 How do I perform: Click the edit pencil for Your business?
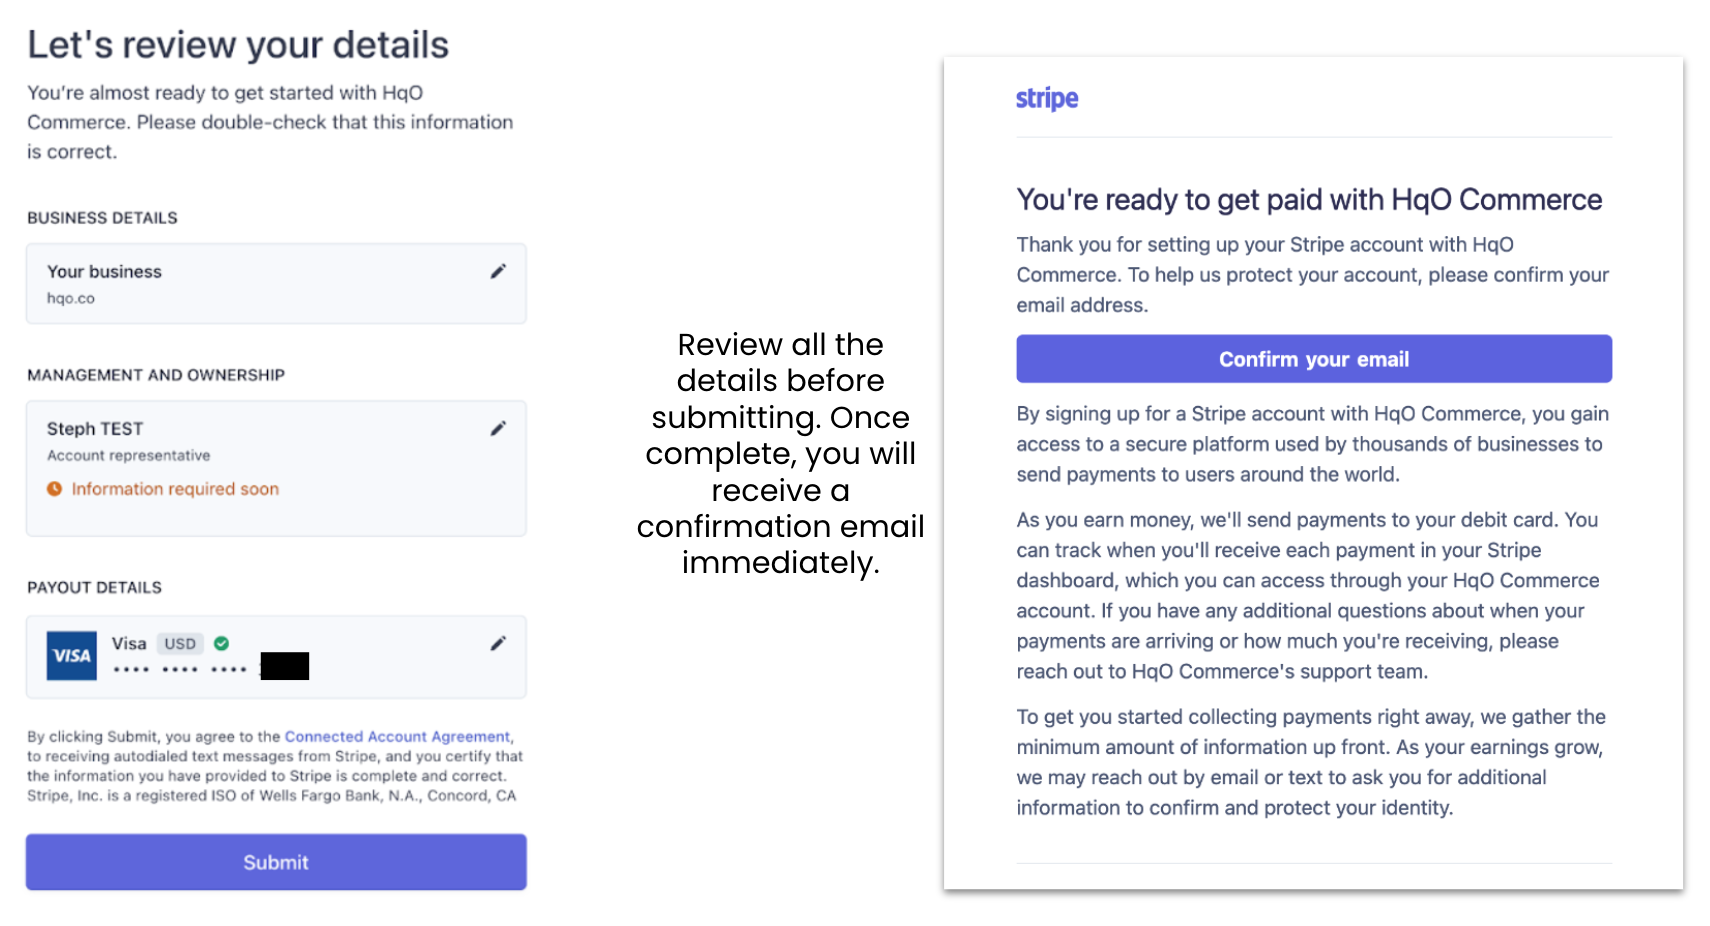[x=498, y=271]
